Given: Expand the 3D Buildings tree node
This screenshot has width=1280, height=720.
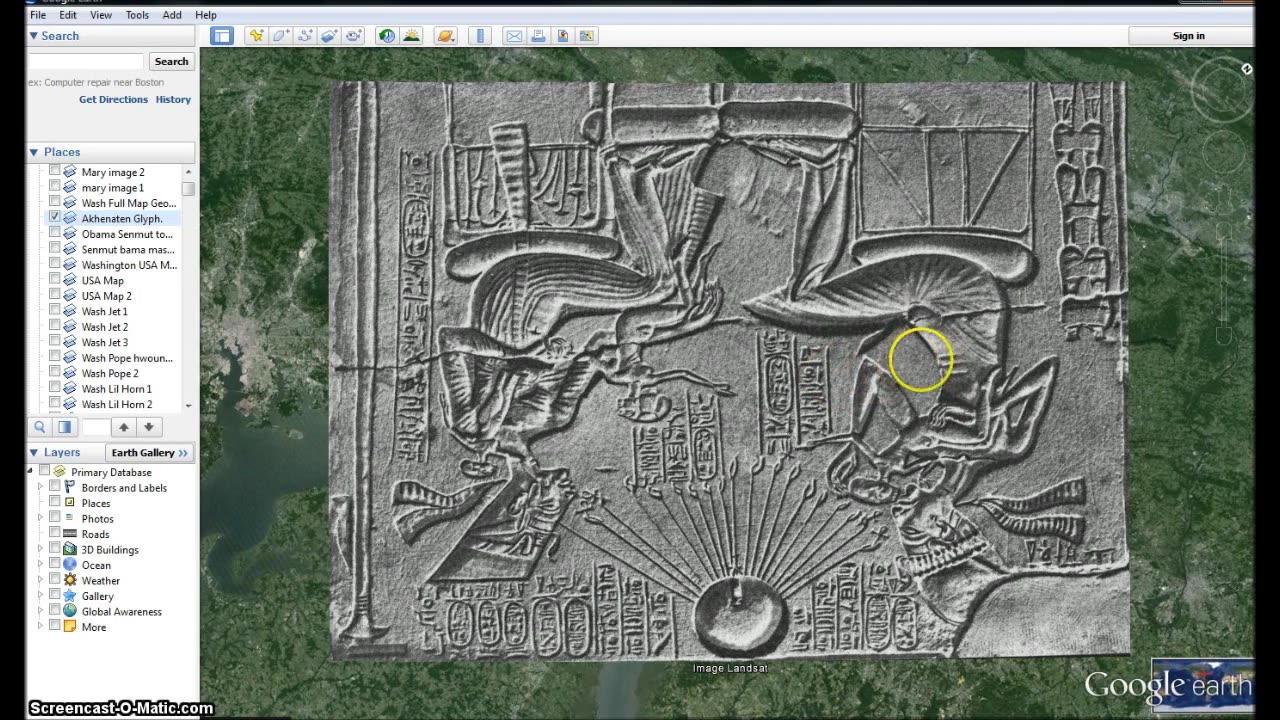Looking at the screenshot, I should pyautogui.click(x=41, y=549).
